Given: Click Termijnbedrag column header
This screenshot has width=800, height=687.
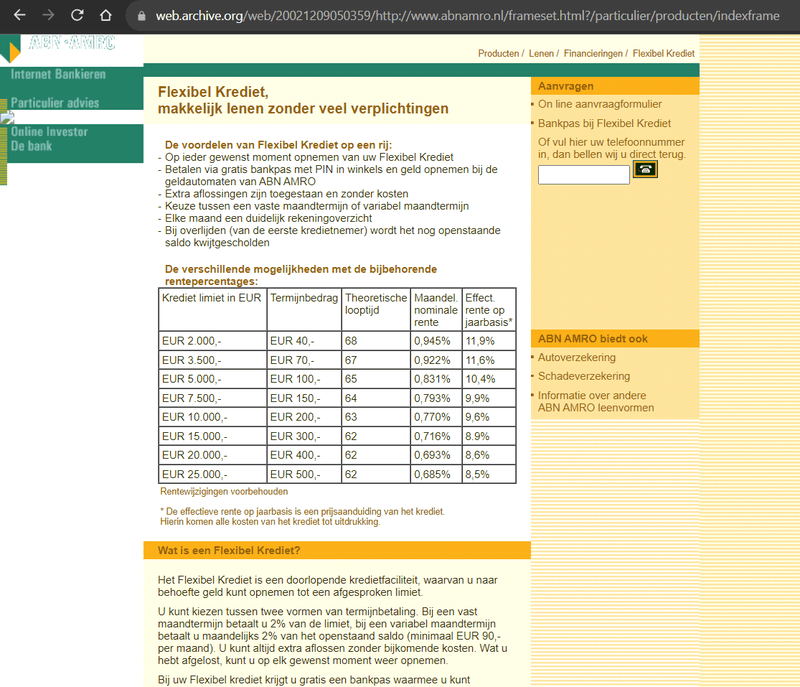Looking at the screenshot, I should (x=304, y=310).
